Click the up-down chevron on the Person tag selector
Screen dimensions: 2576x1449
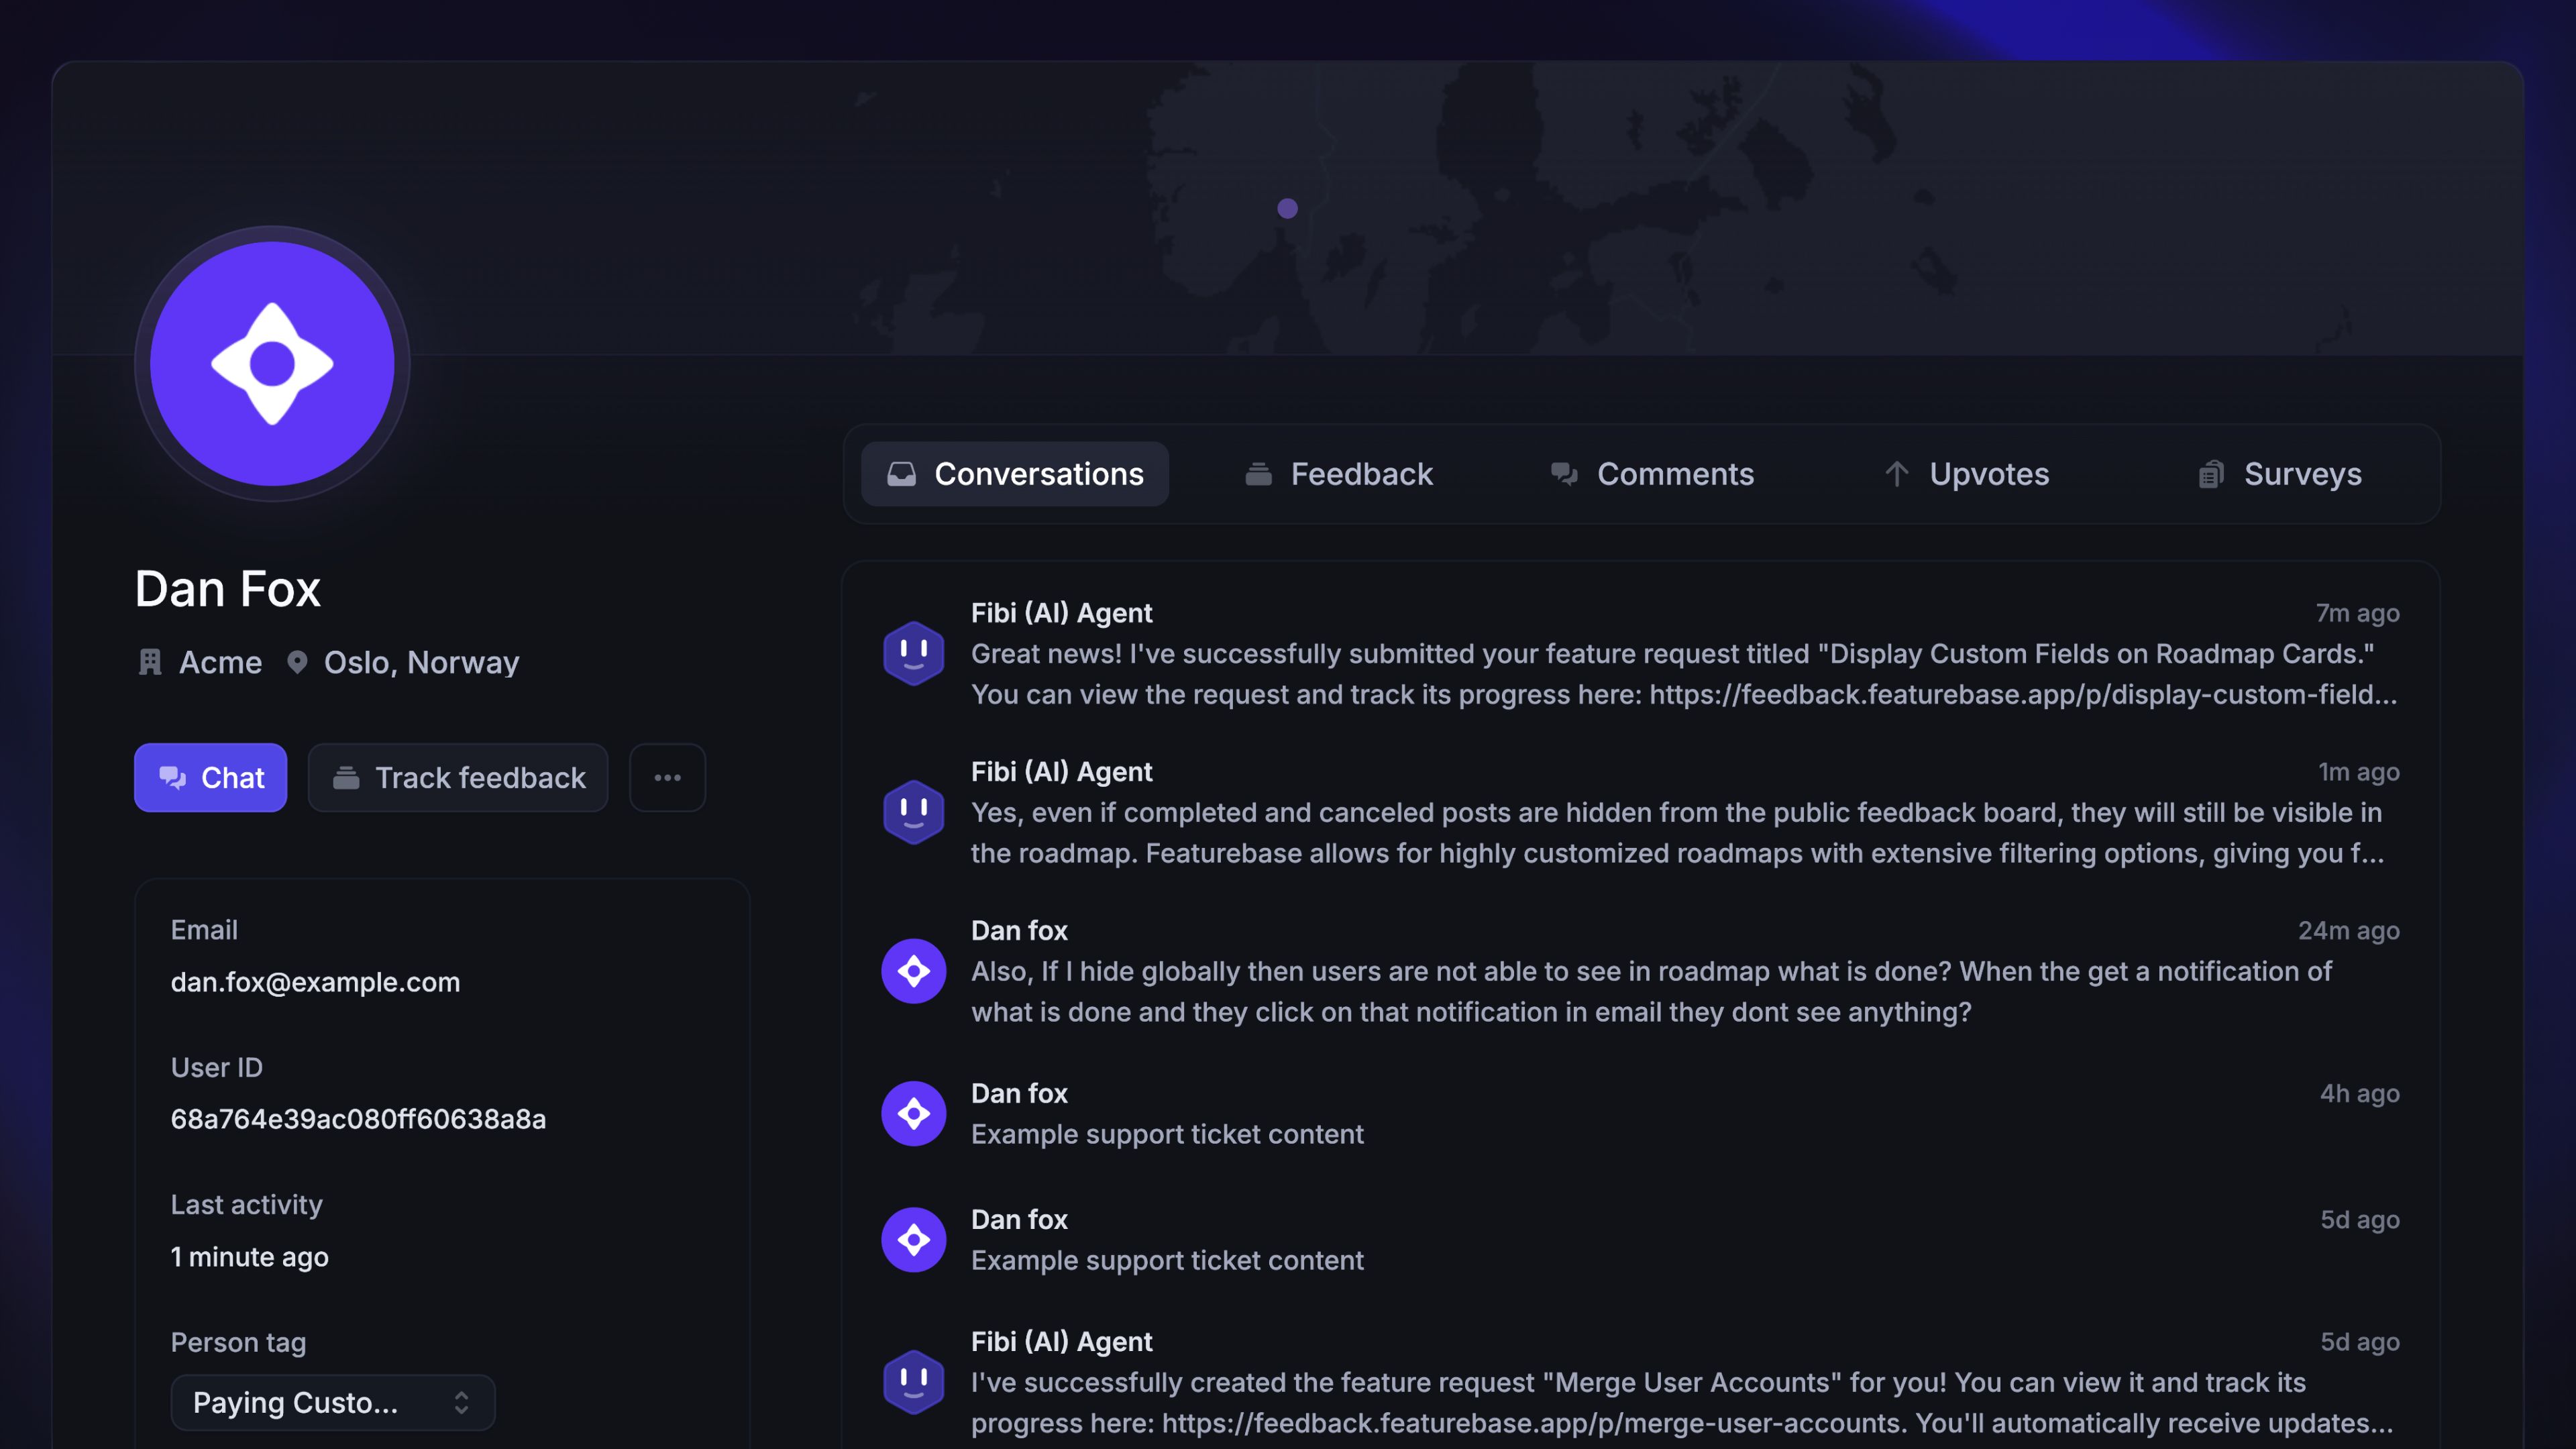(461, 1402)
